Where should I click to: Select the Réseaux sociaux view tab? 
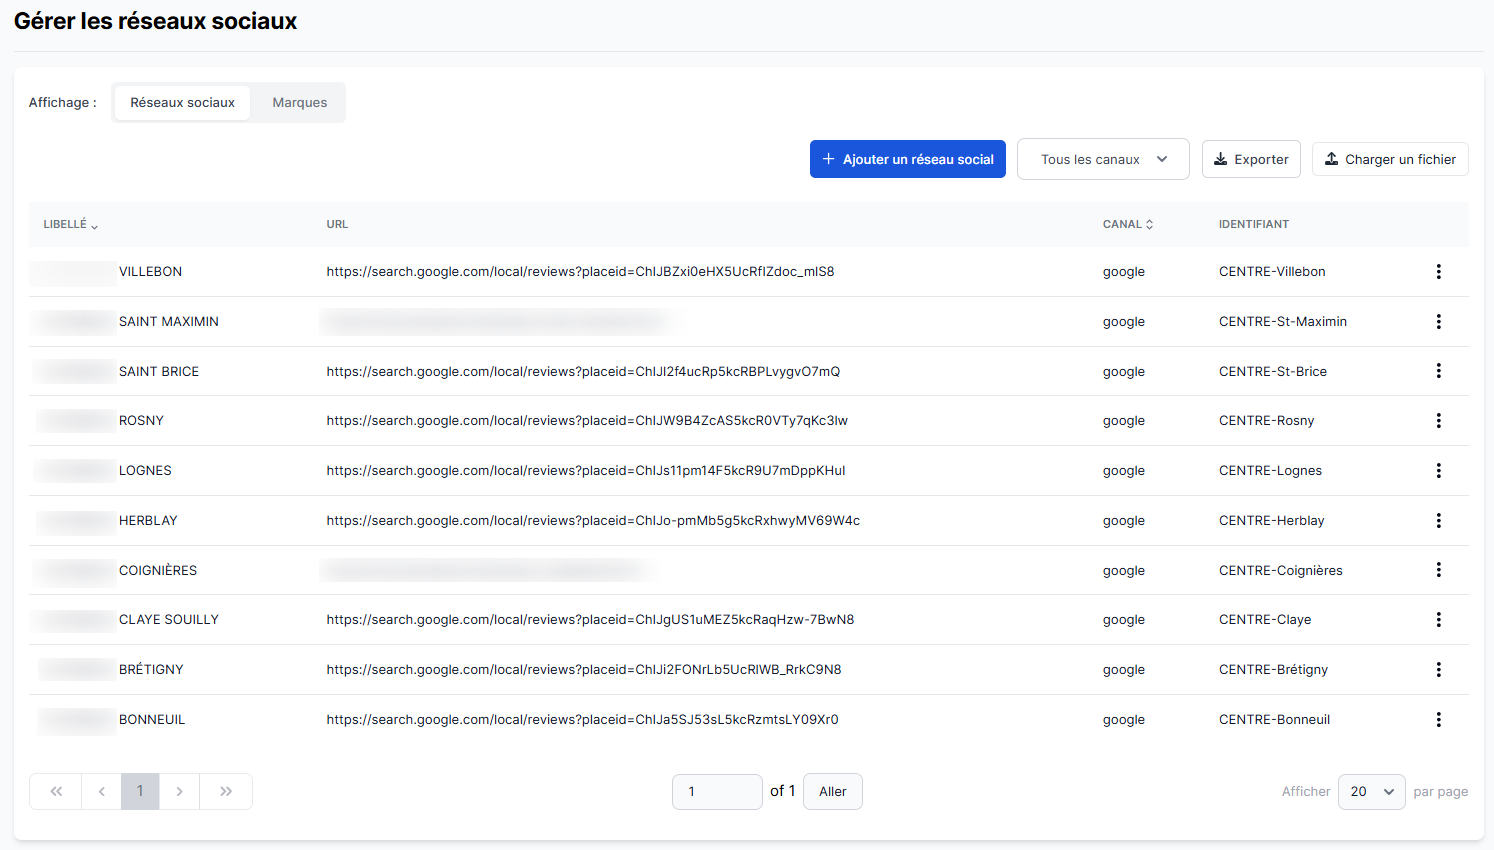[182, 103]
